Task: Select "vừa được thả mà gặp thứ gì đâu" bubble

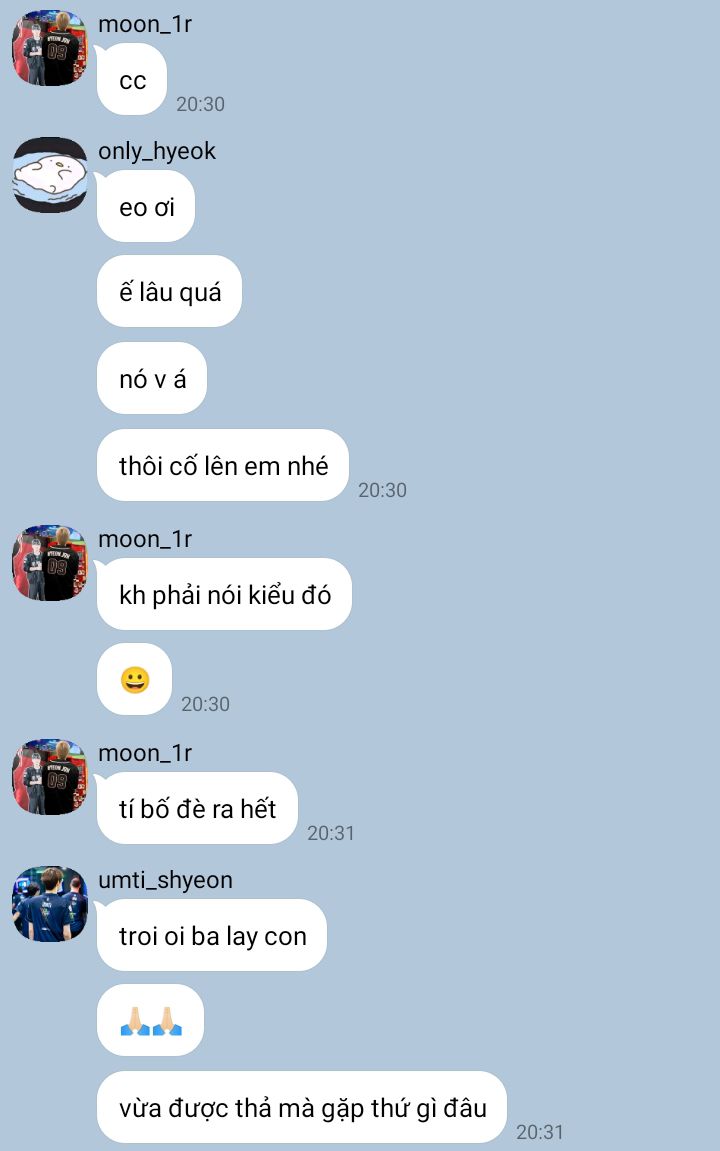Action: click(302, 1107)
